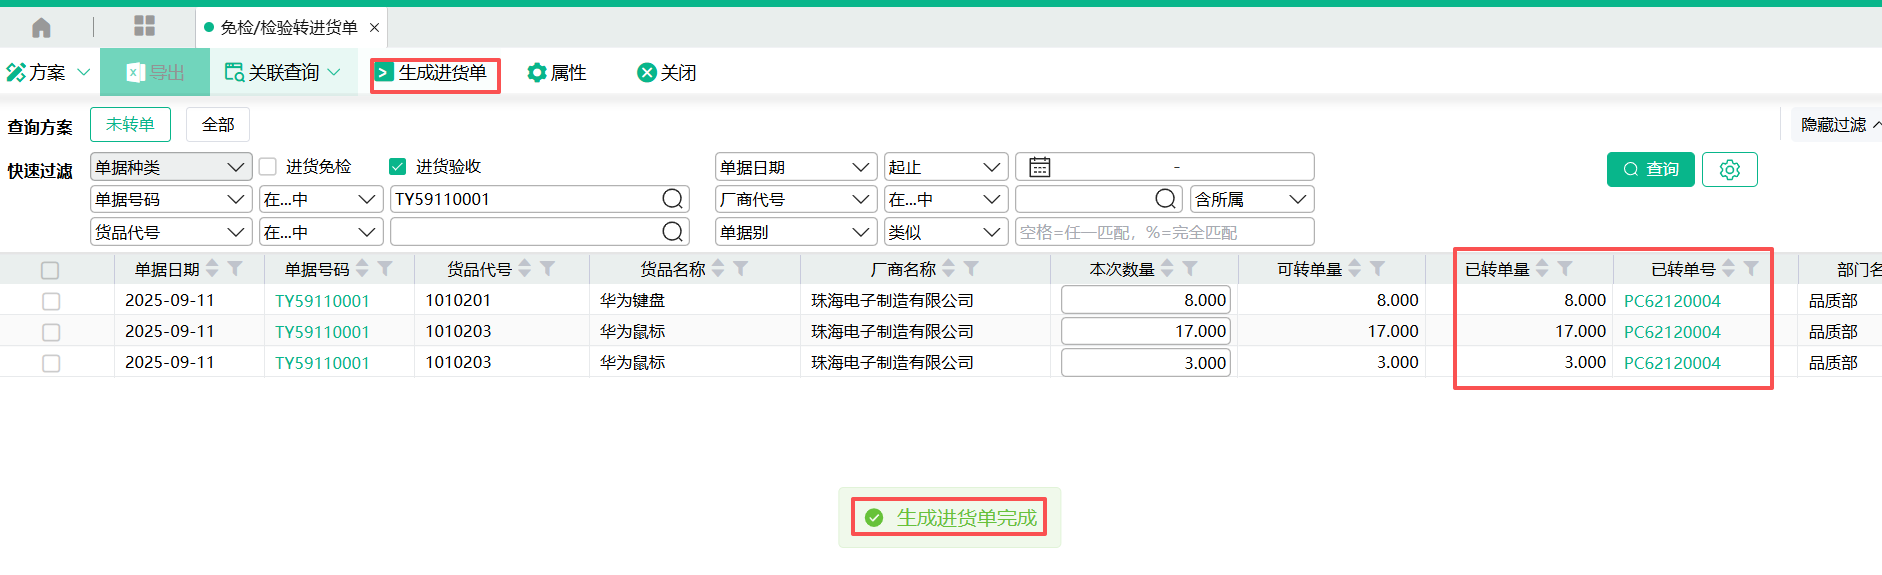Click search icon in 厂商代号 field
This screenshot has height=575, width=1882.
point(1165,199)
